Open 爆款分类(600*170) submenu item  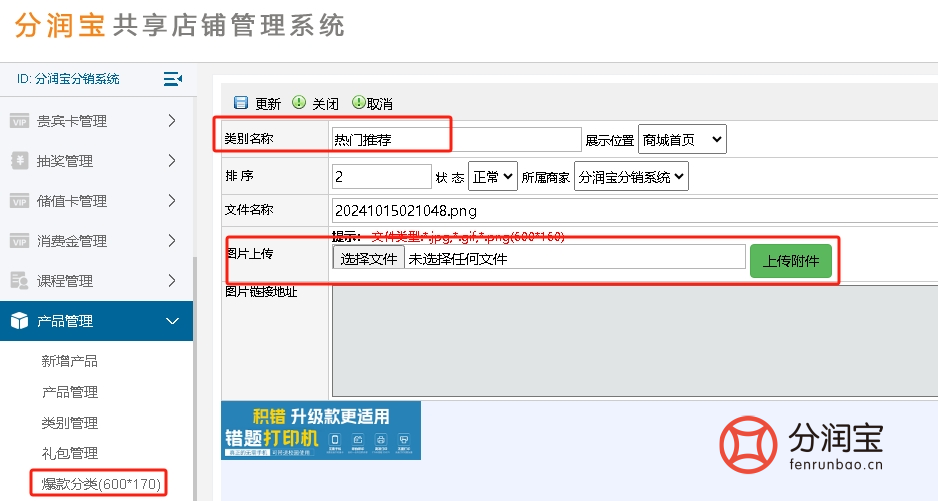(x=100, y=484)
